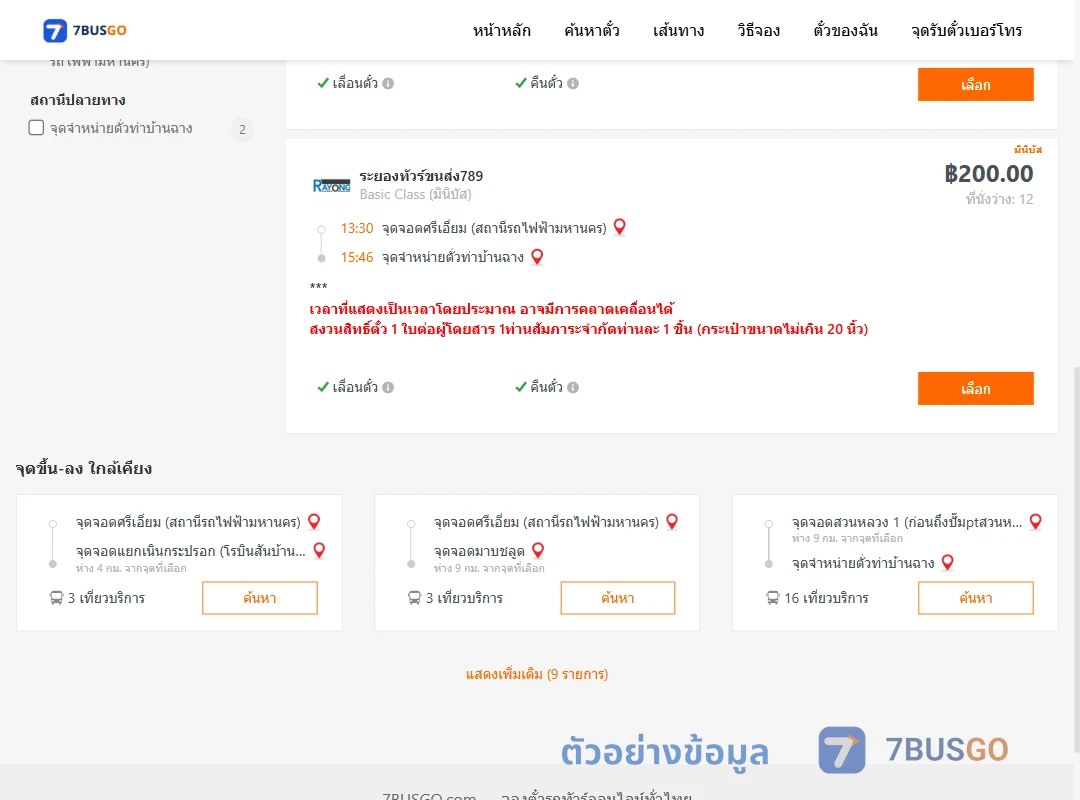The image size is (1080, 800).
Task: Click the ระยองทัวร์ขนส่ง789 operator name
Action: coord(421,176)
